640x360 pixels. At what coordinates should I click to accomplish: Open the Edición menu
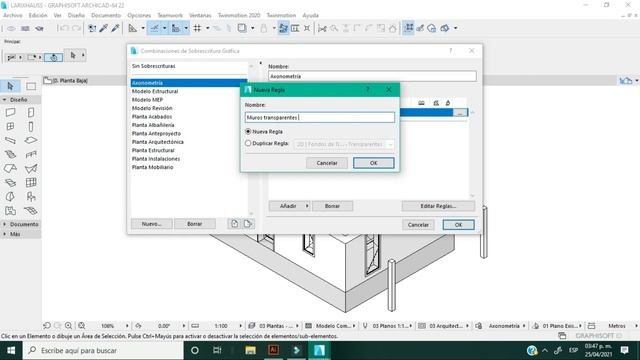(38, 15)
